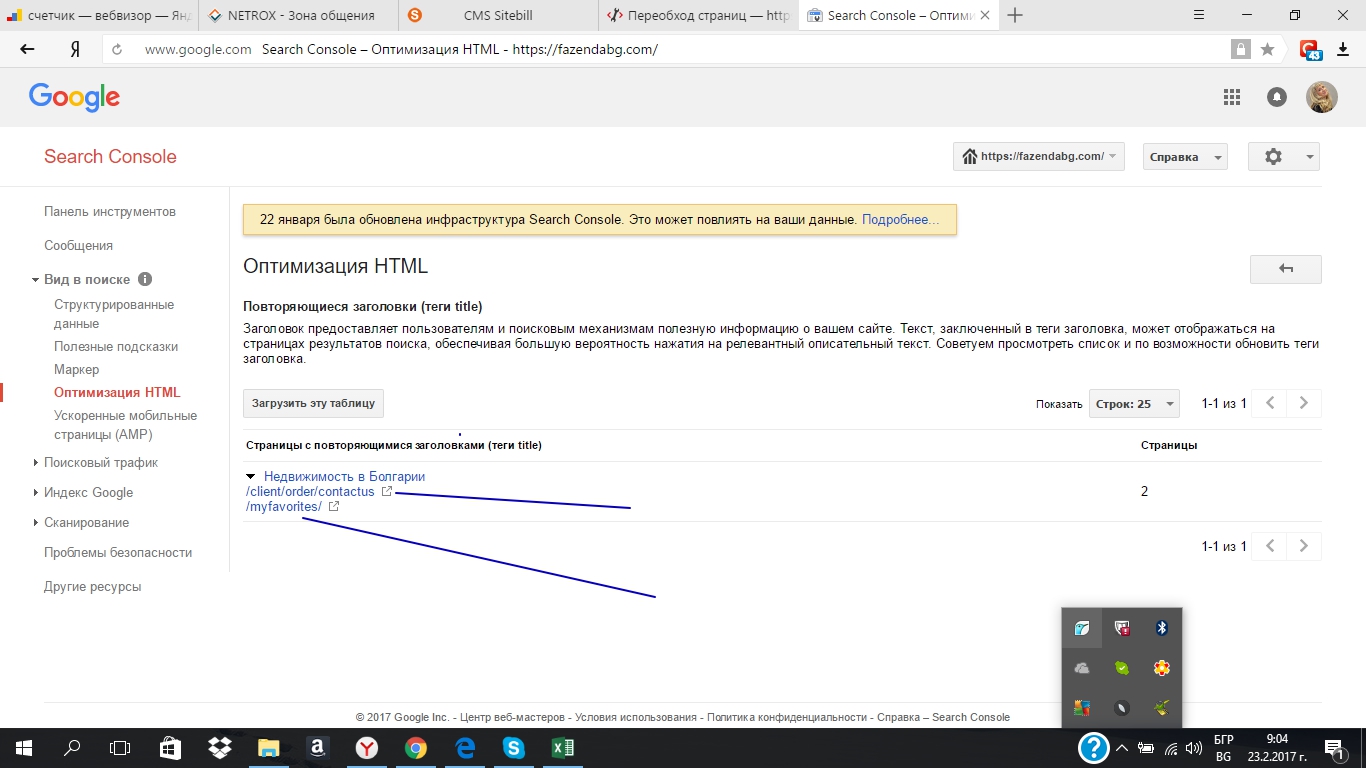Reload the page with refresh icon
The height and width of the screenshot is (768, 1366).
click(117, 49)
